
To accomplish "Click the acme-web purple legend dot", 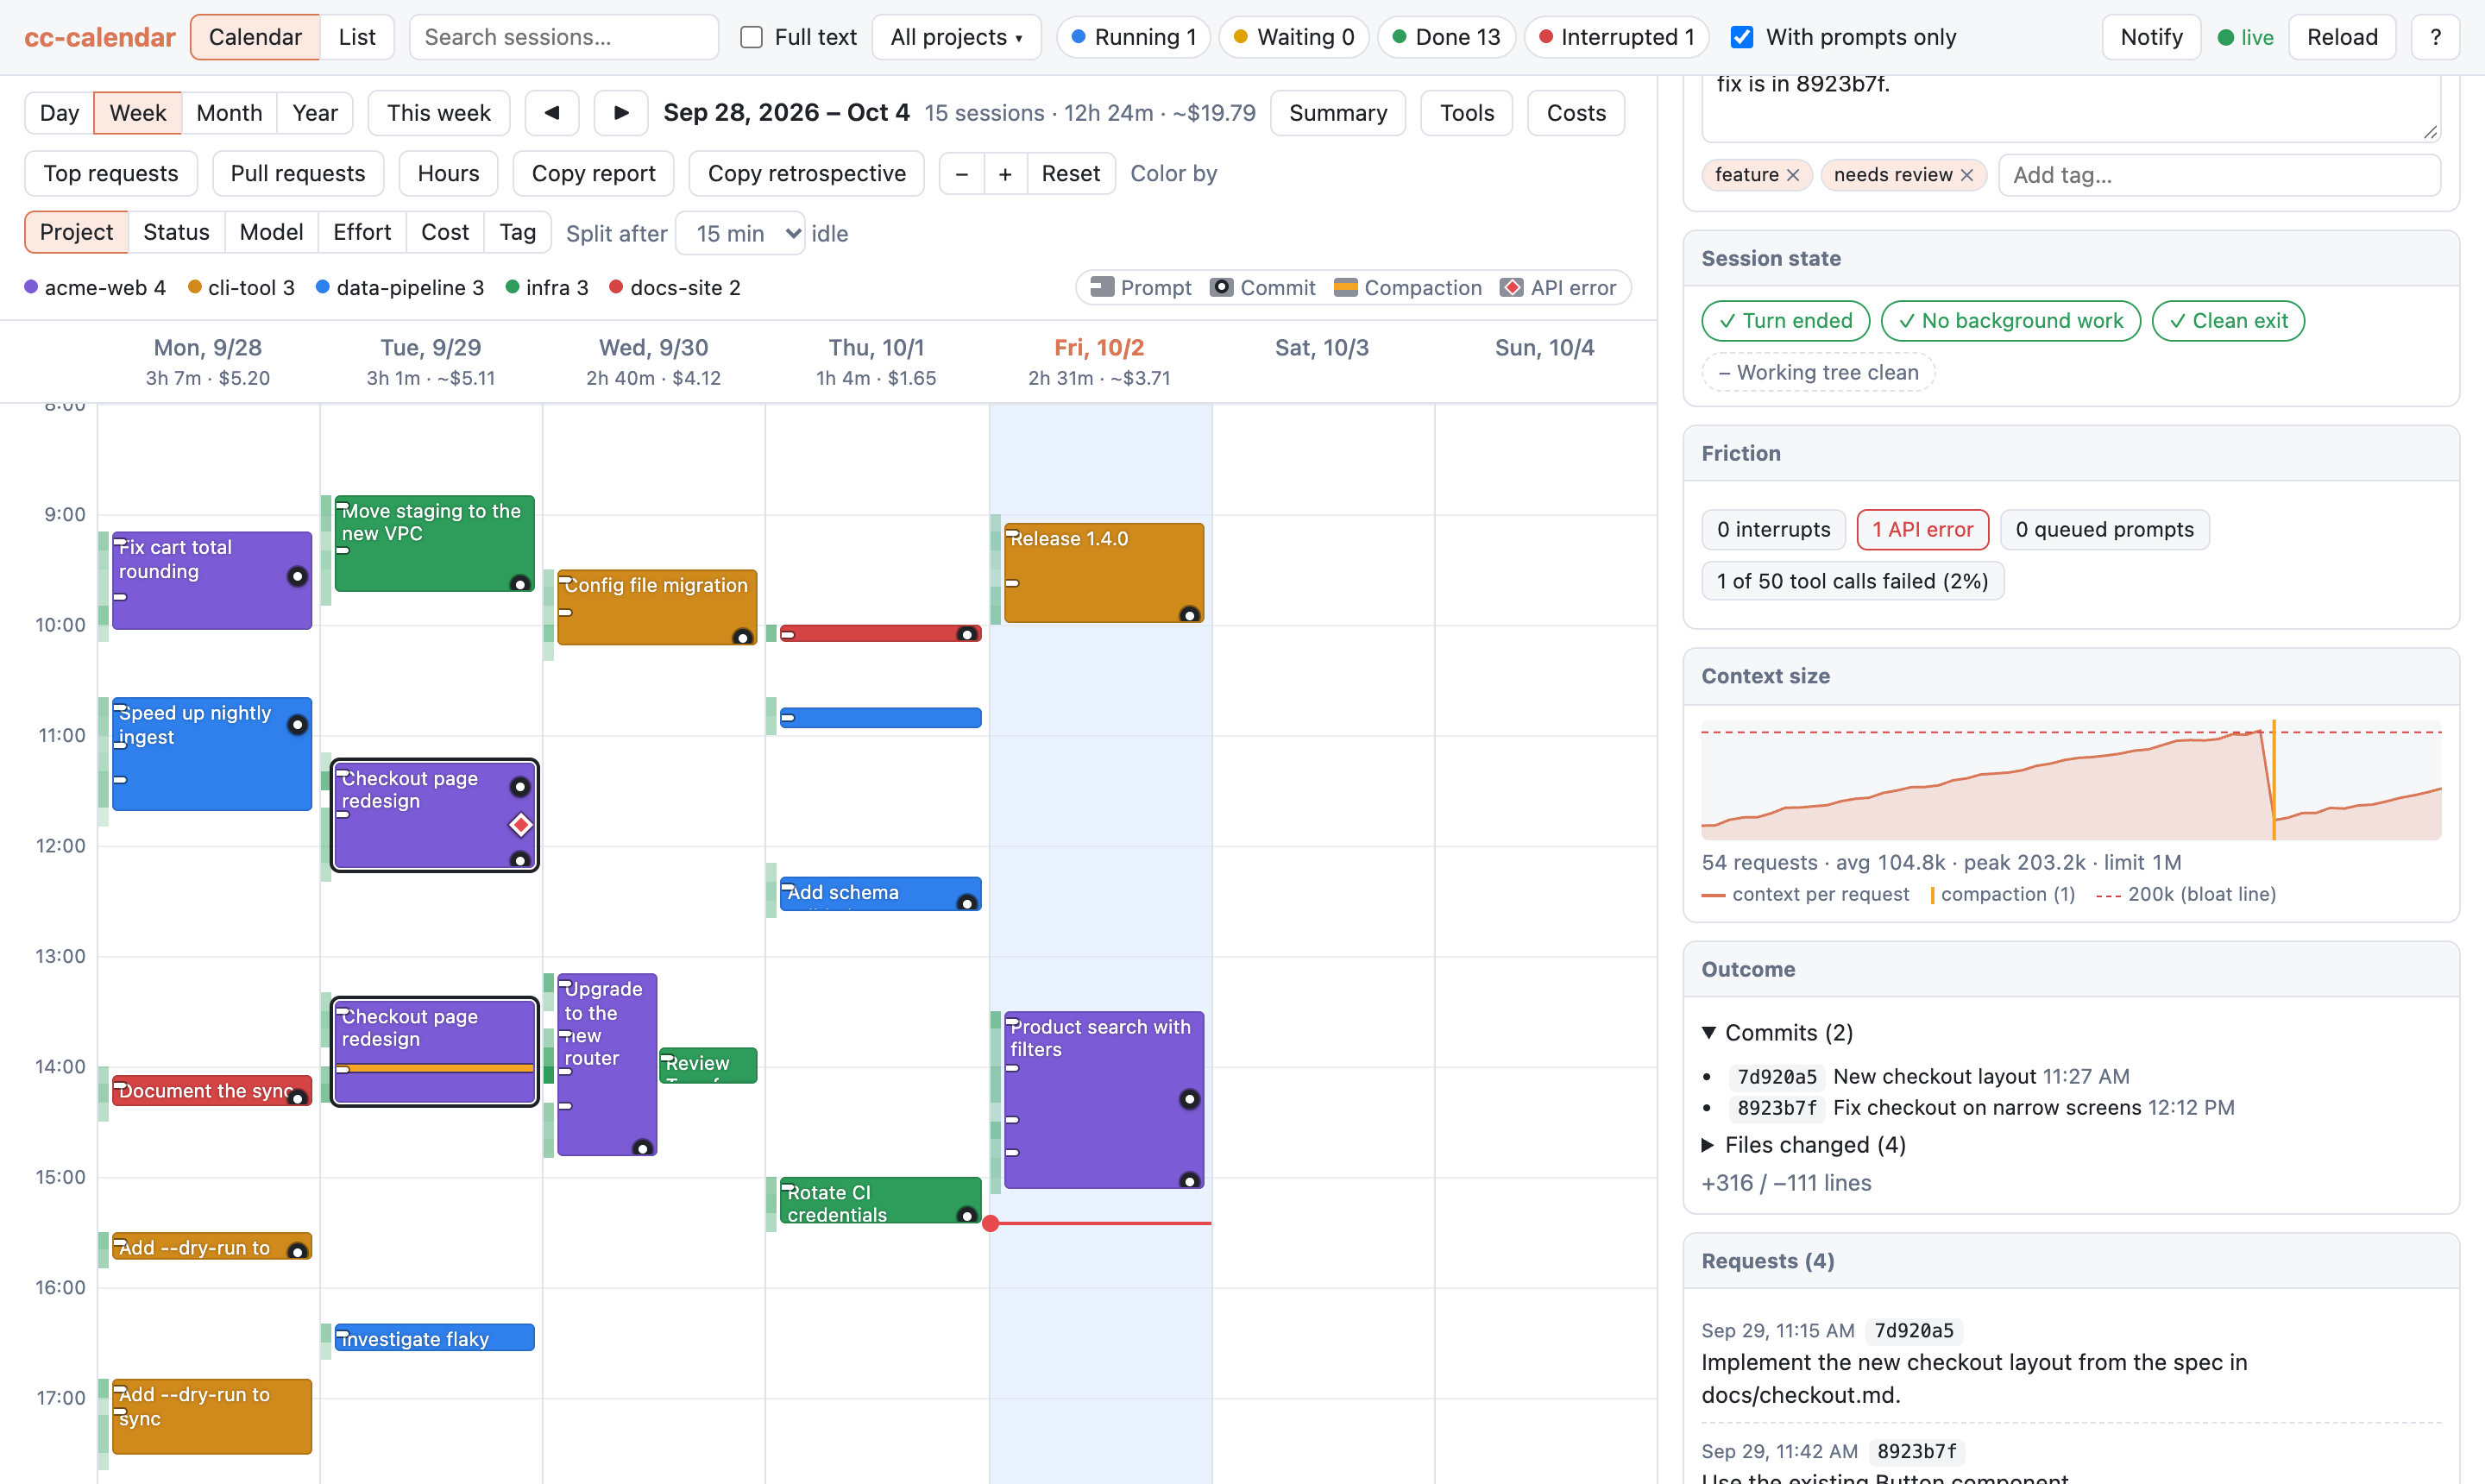I will tap(31, 287).
